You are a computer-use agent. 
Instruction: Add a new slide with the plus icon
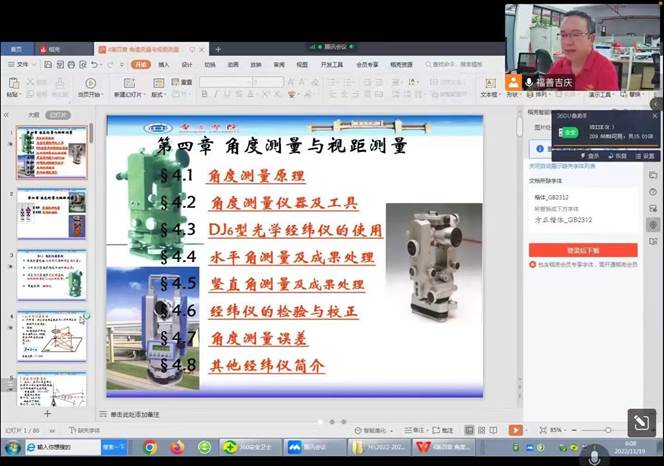46,413
